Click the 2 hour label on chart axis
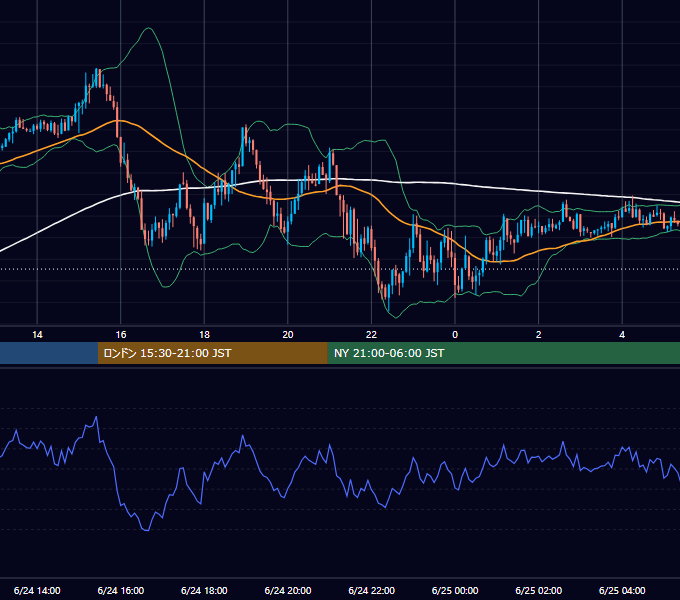Screen dimensions: 680x600 [x=539, y=335]
